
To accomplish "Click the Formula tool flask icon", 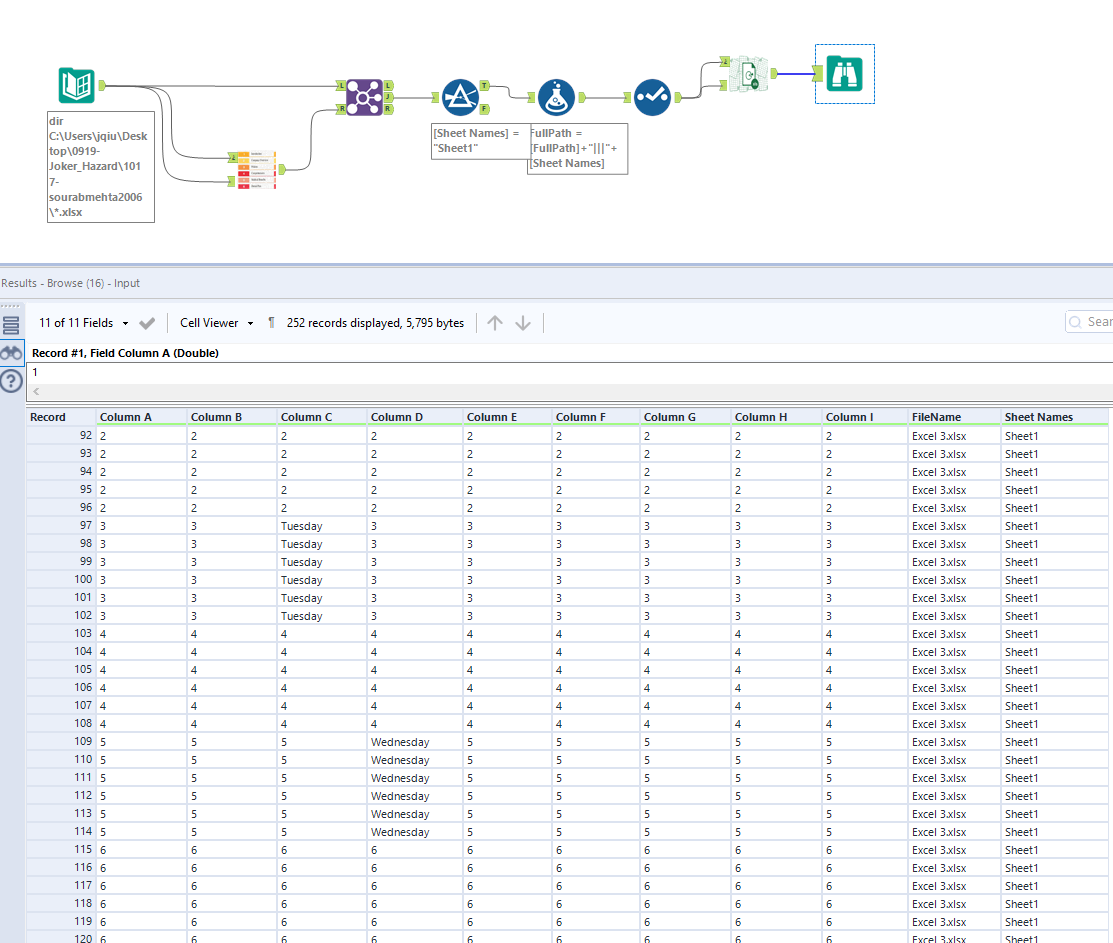I will pyautogui.click(x=556, y=98).
